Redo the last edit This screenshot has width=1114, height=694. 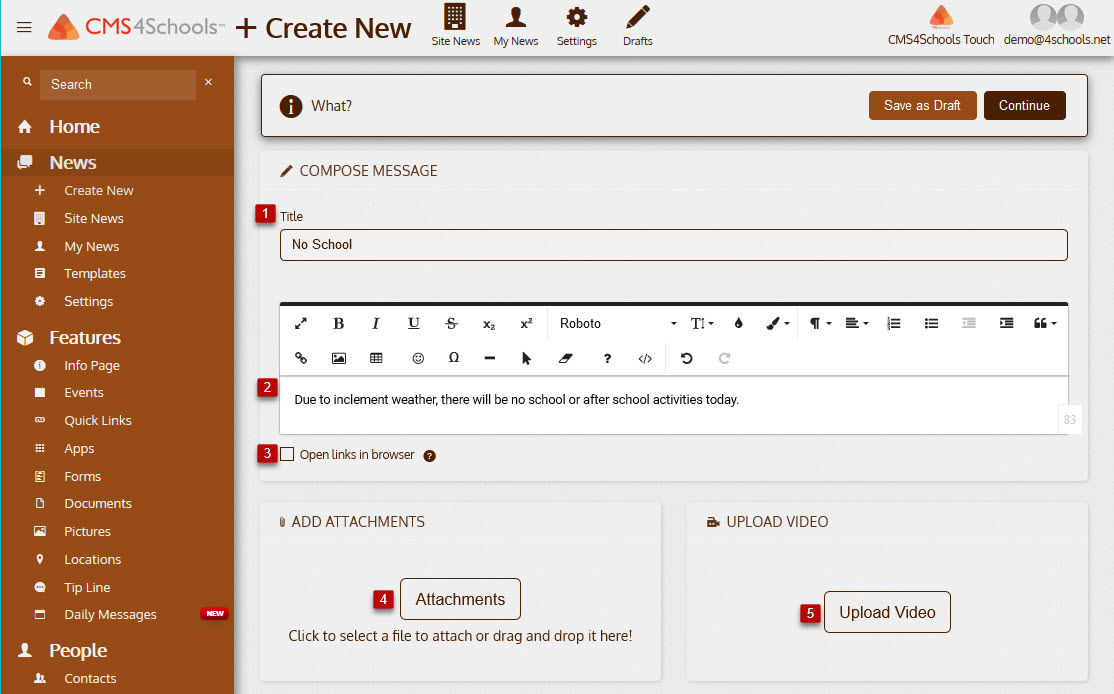pos(724,358)
